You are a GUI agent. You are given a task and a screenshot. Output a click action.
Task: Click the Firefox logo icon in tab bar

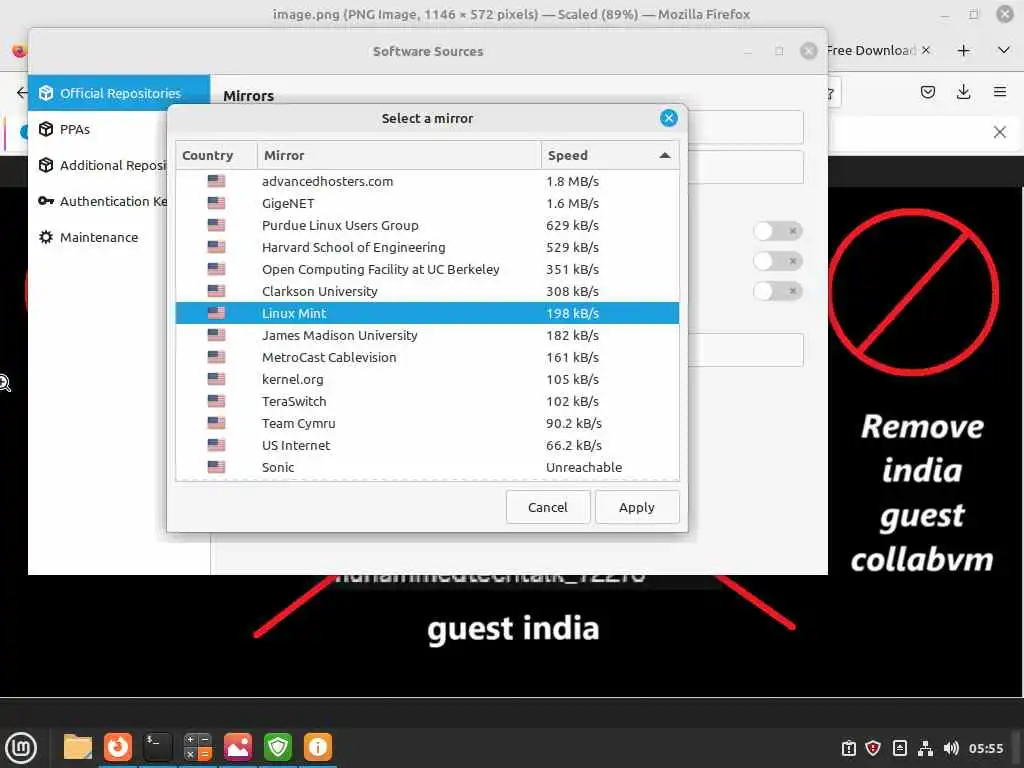[x=18, y=50]
